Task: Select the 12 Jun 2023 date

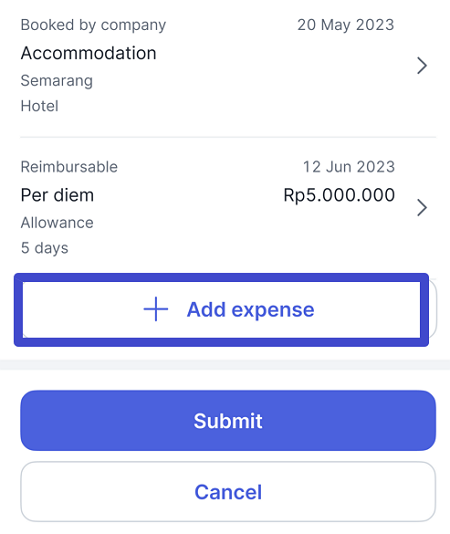Action: (x=349, y=167)
